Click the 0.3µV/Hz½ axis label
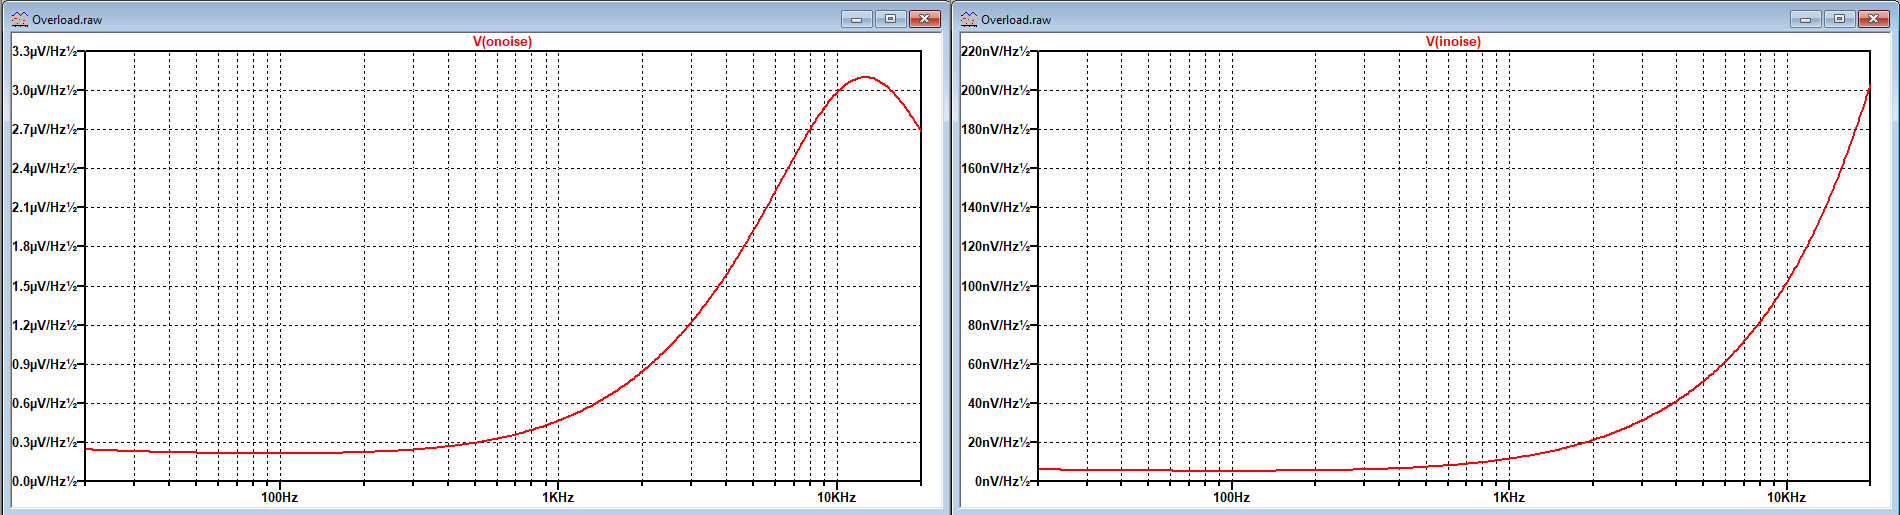The image size is (1900, 515). [44, 442]
